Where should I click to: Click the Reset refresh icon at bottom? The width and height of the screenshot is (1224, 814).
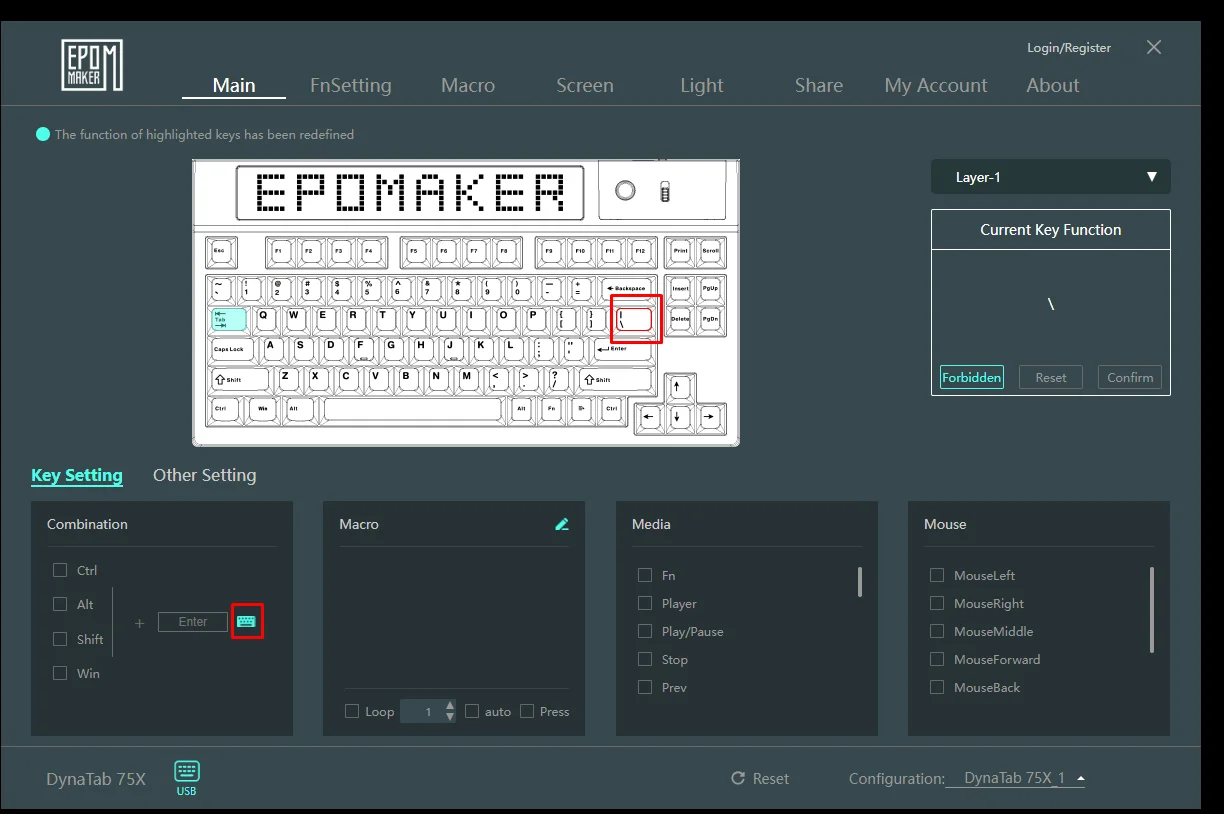739,778
